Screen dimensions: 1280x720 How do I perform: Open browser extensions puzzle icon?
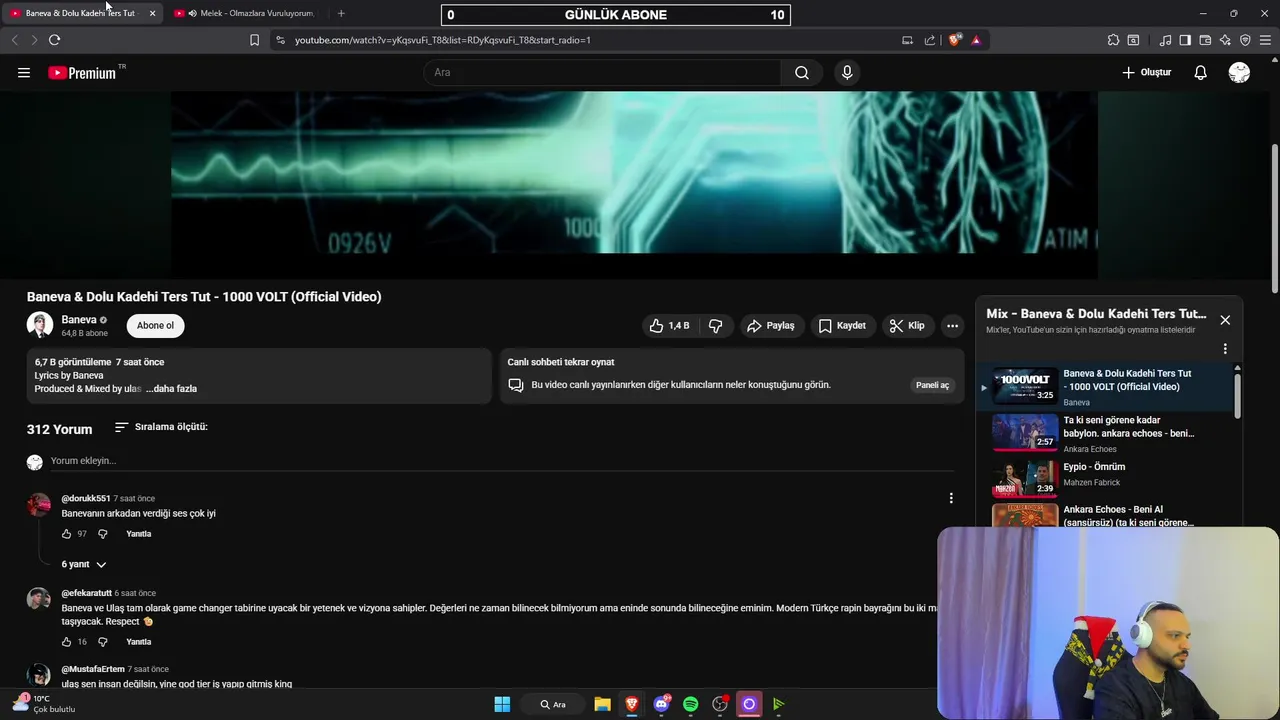coord(1113,40)
